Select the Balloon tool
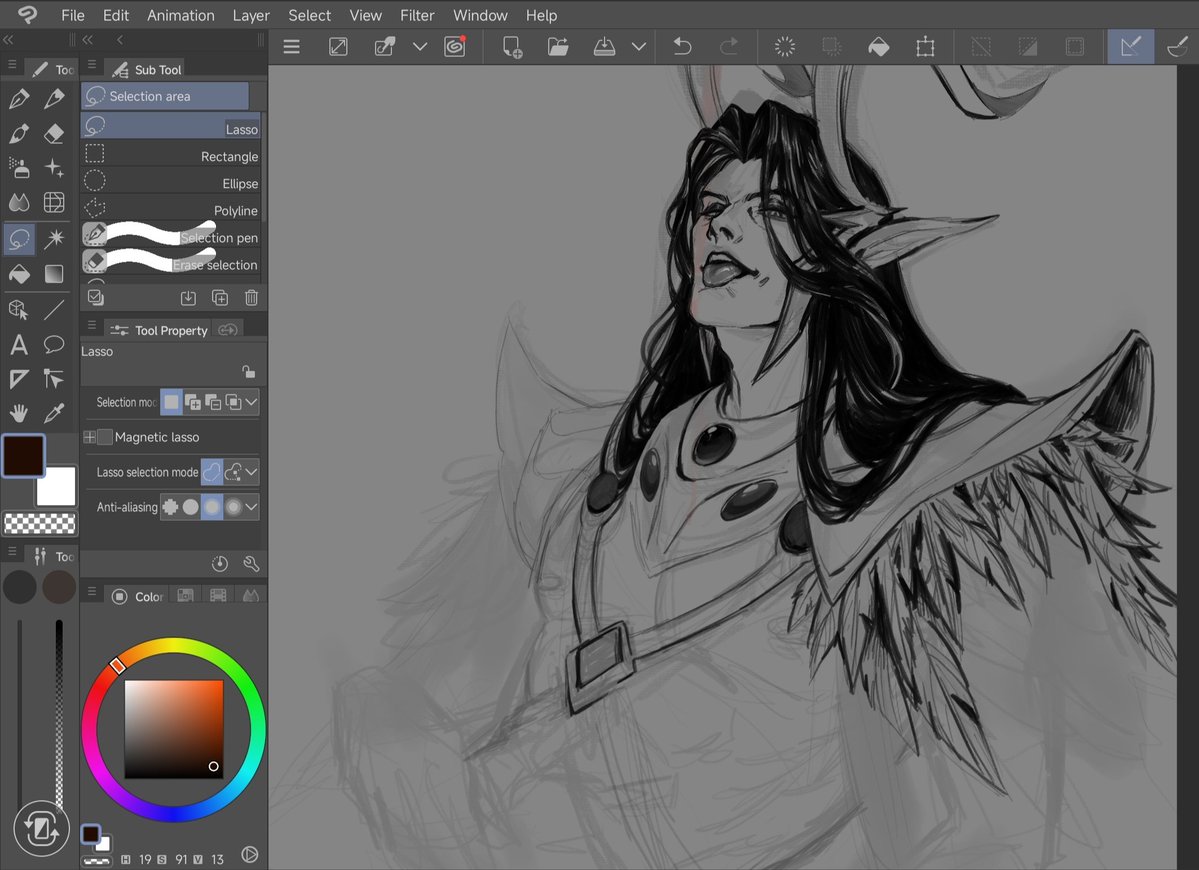Screen dimensions: 1199x870 click(x=54, y=344)
